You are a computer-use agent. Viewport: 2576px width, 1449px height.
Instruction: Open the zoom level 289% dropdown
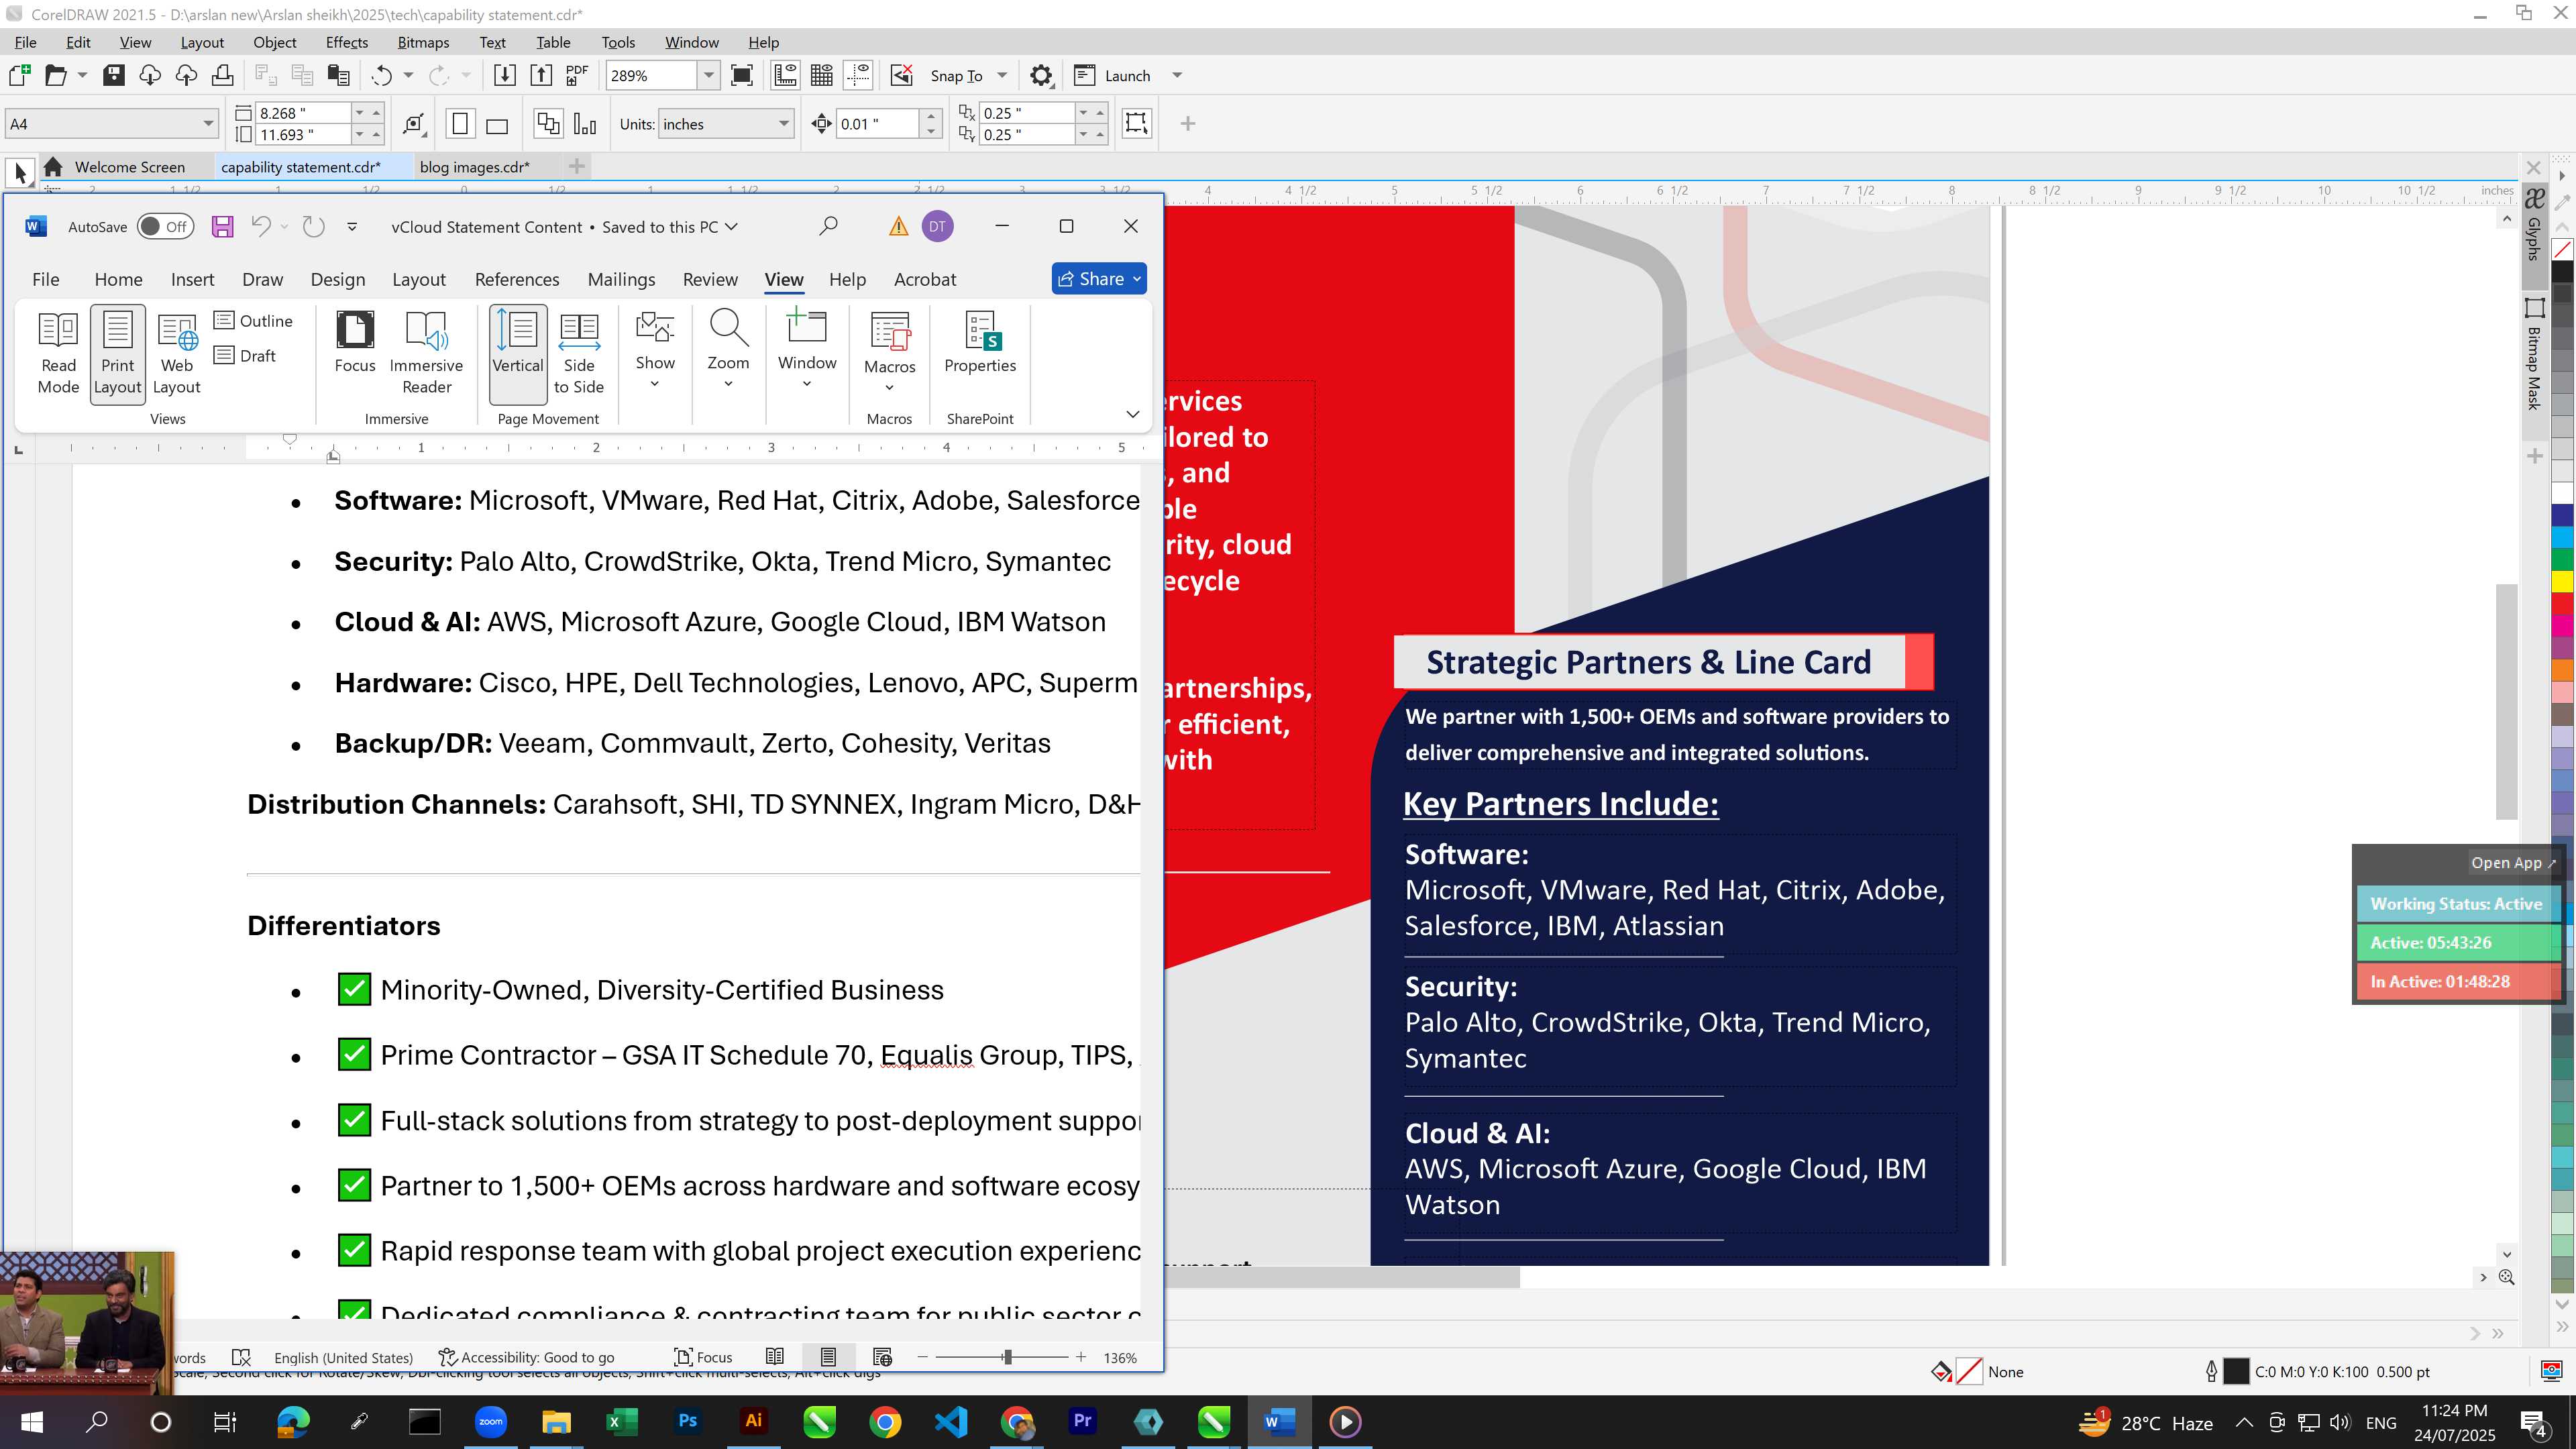pyautogui.click(x=708, y=75)
